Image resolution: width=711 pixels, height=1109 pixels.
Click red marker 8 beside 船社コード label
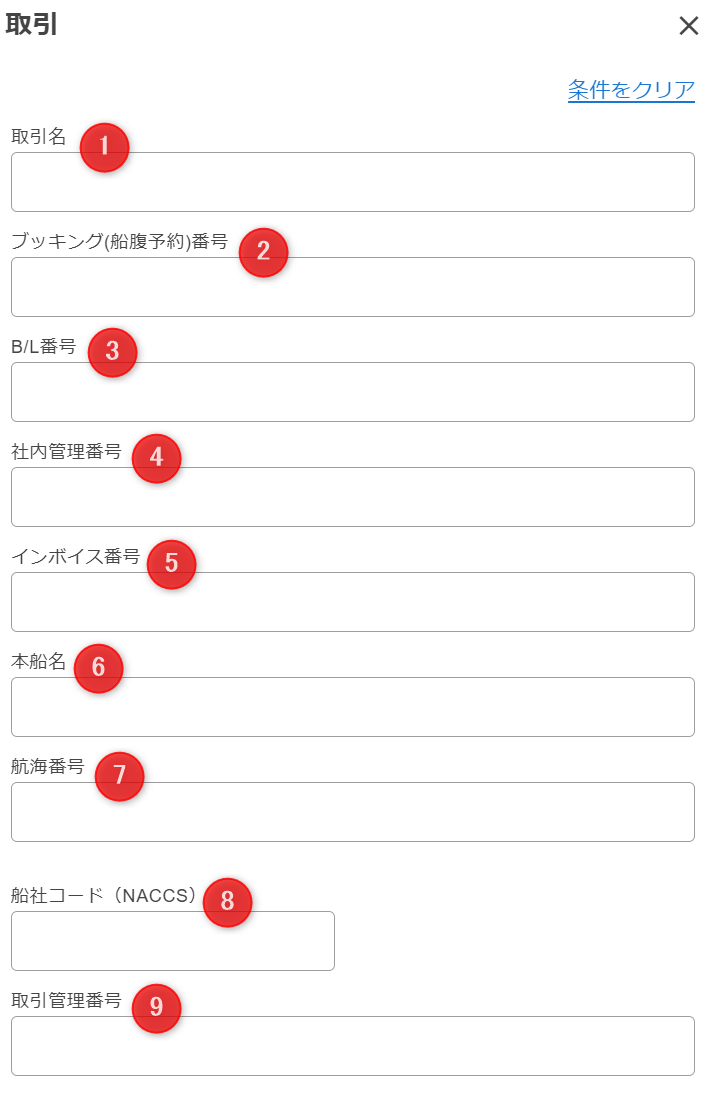coord(227,902)
